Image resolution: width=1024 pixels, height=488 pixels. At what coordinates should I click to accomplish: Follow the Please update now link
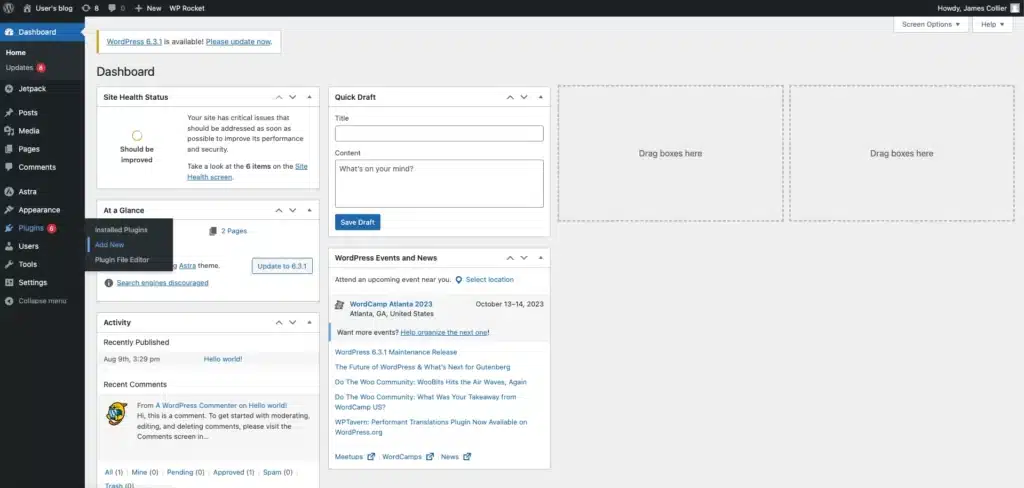click(x=238, y=42)
